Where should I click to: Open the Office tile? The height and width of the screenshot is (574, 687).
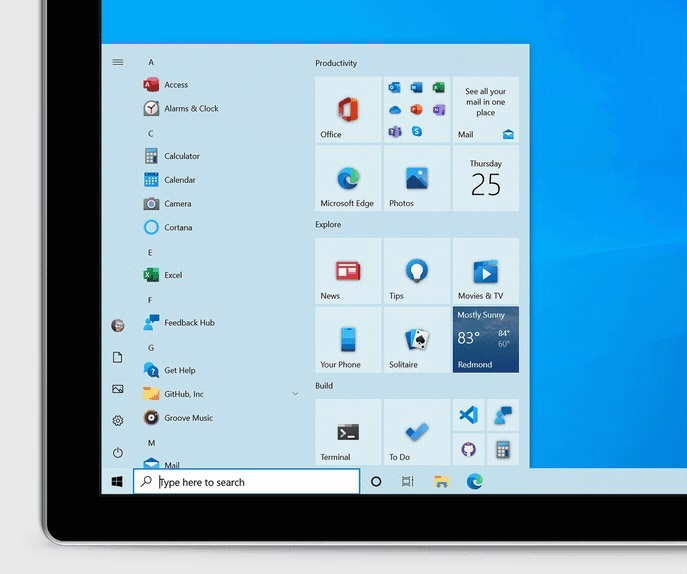[x=348, y=110]
